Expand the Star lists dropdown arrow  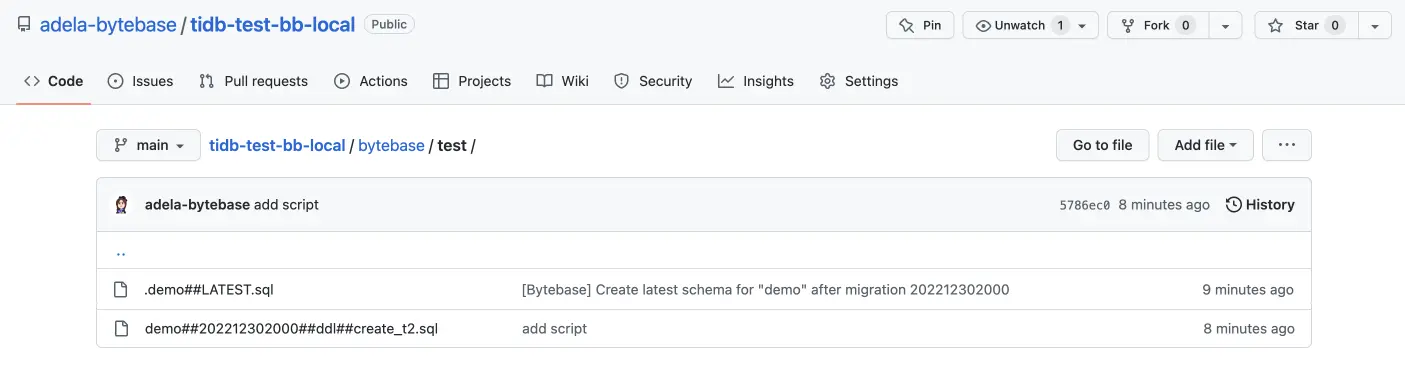[1375, 26]
